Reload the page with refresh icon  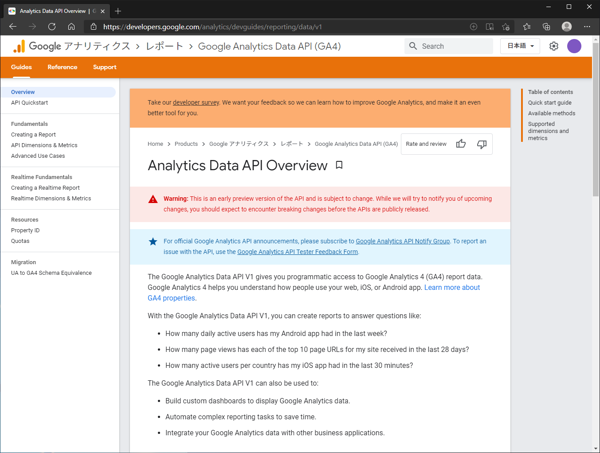(52, 26)
